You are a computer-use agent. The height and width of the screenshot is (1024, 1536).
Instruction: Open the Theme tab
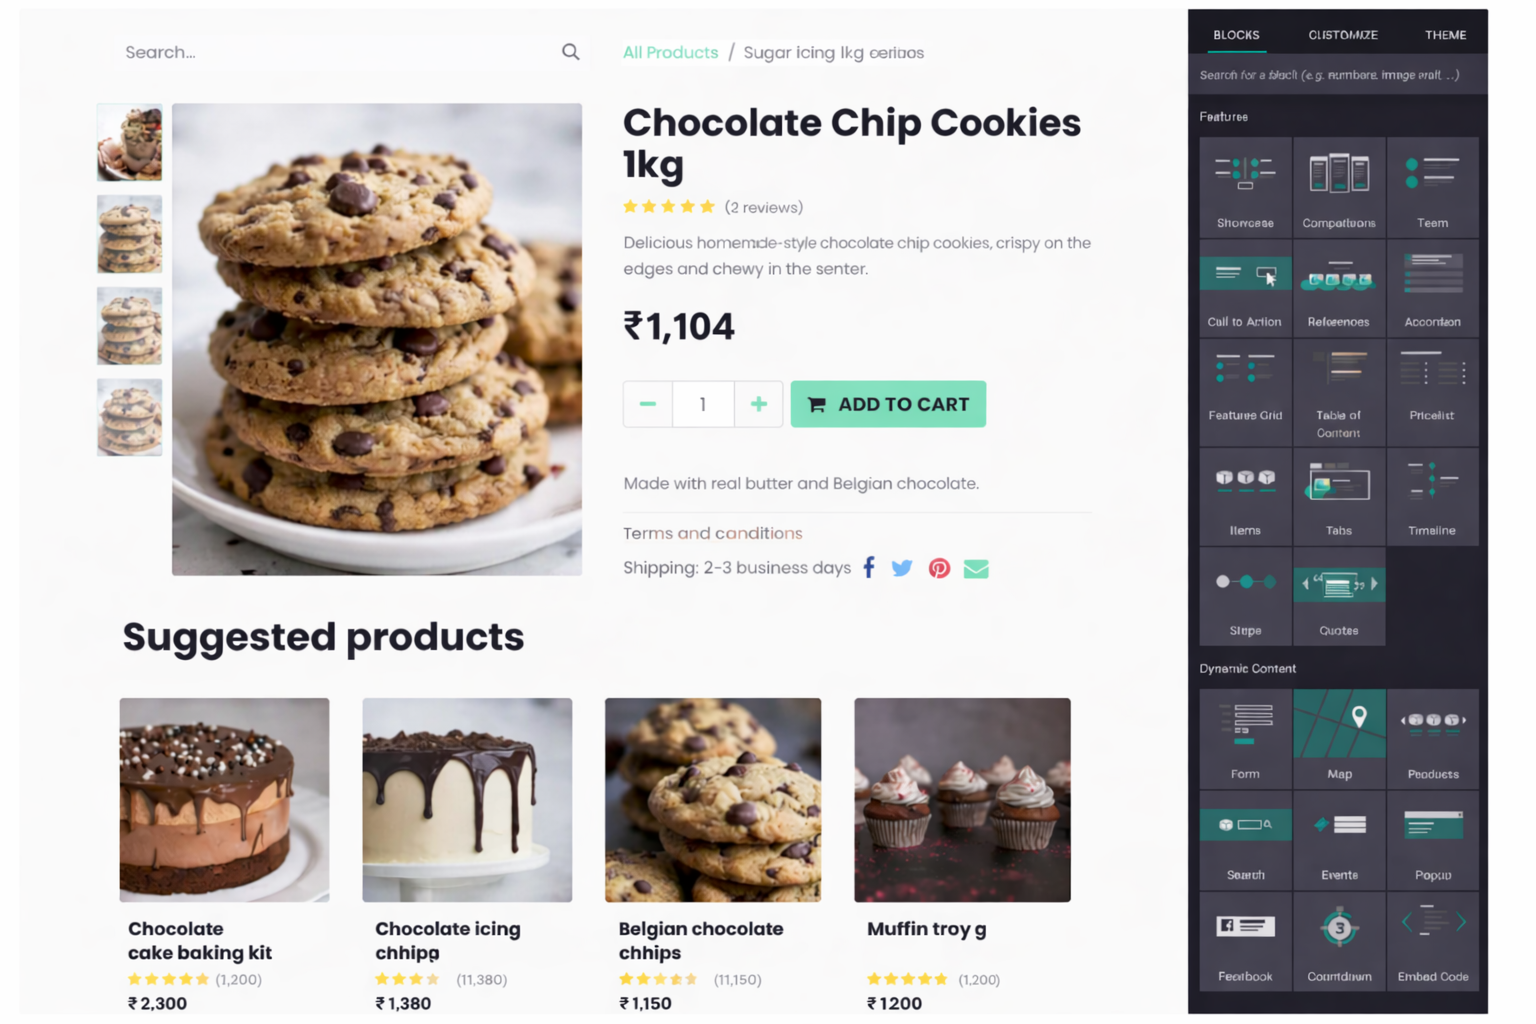coord(1445,35)
